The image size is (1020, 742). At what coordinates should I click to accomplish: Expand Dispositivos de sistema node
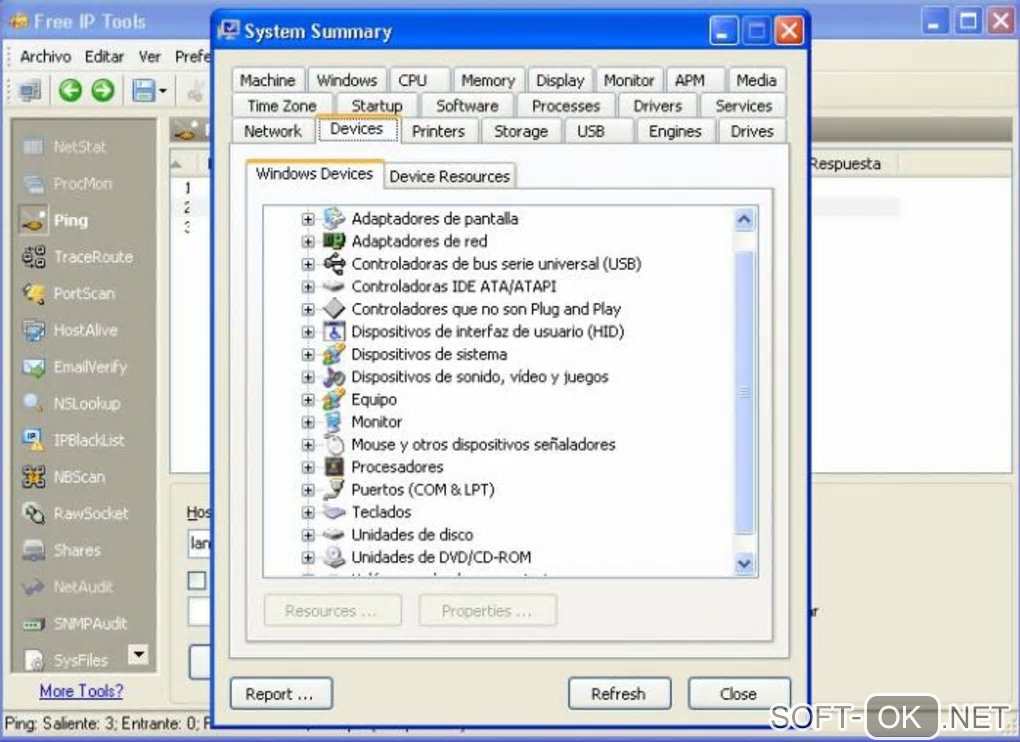(308, 354)
